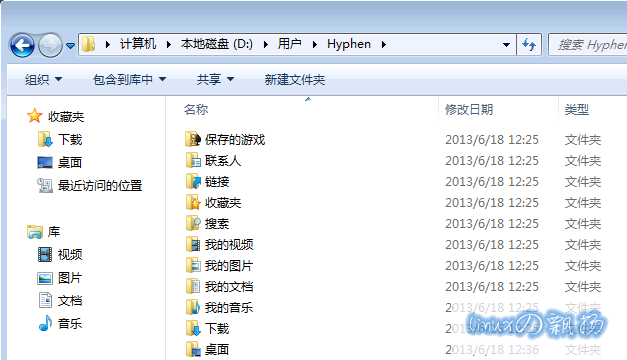Click the 链接 folder name

click(217, 182)
